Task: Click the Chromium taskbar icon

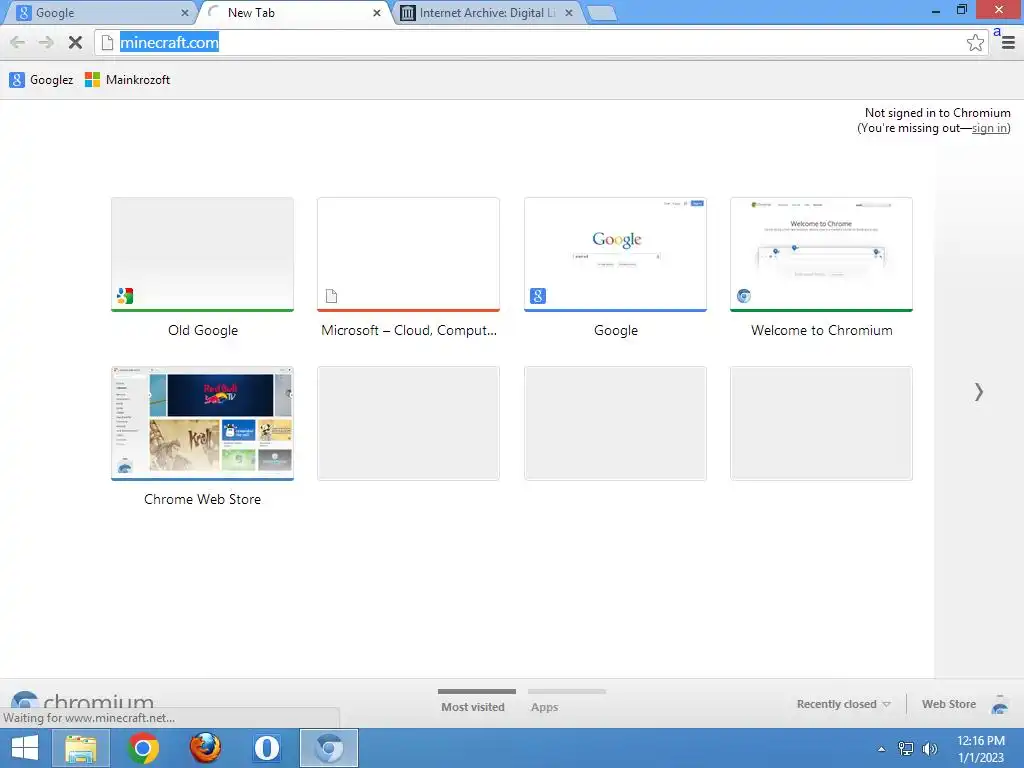Action: pos(329,748)
